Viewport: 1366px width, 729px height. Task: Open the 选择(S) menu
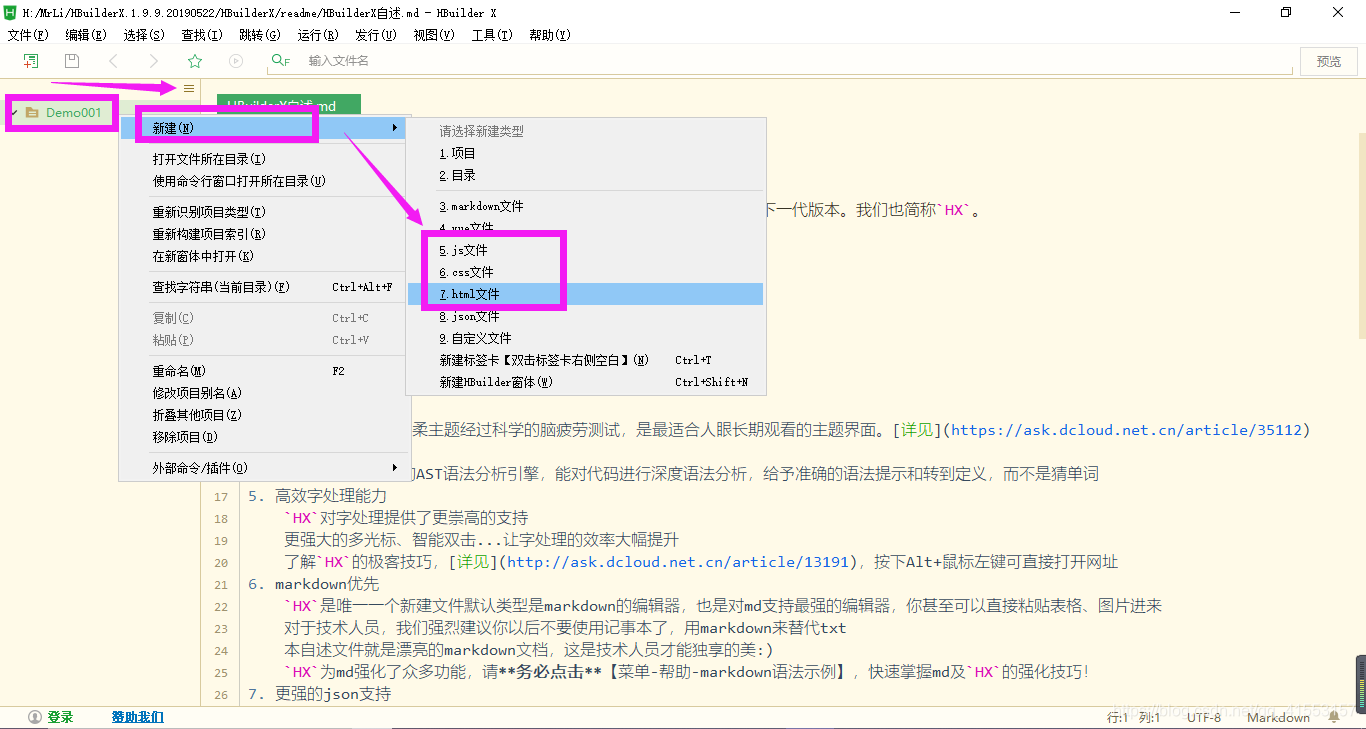click(144, 35)
